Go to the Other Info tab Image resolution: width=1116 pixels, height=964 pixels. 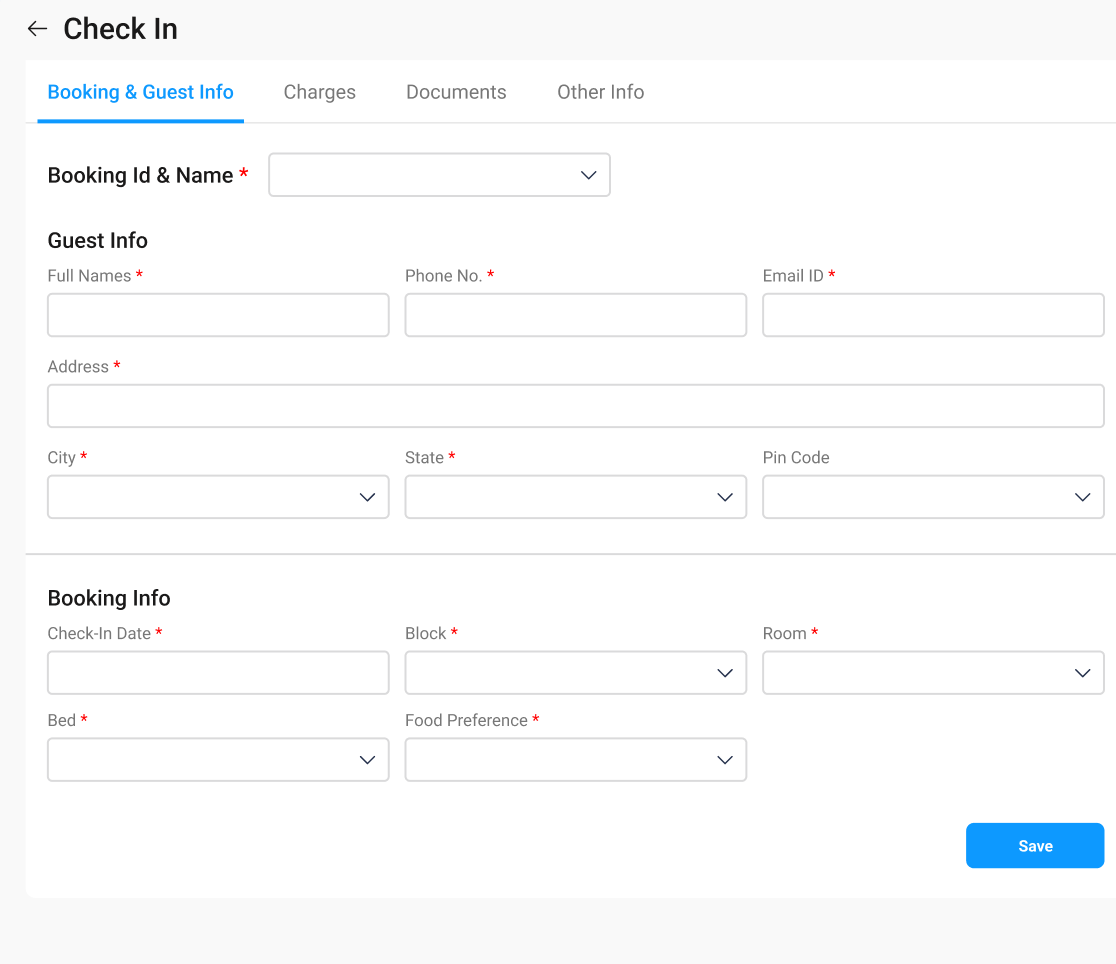(x=600, y=92)
